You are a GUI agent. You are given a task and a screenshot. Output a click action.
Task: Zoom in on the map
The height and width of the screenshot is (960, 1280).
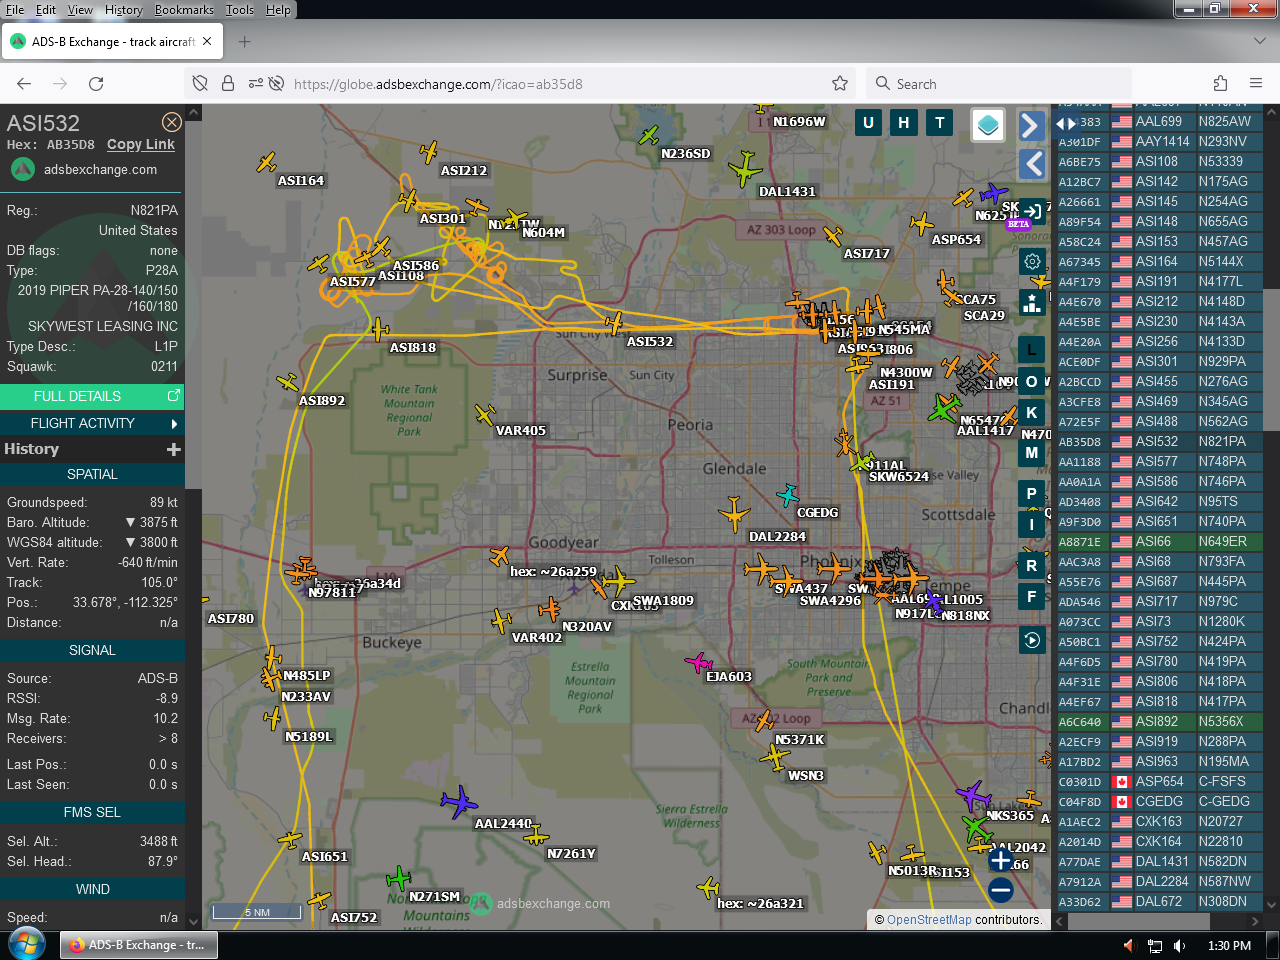(x=1000, y=859)
